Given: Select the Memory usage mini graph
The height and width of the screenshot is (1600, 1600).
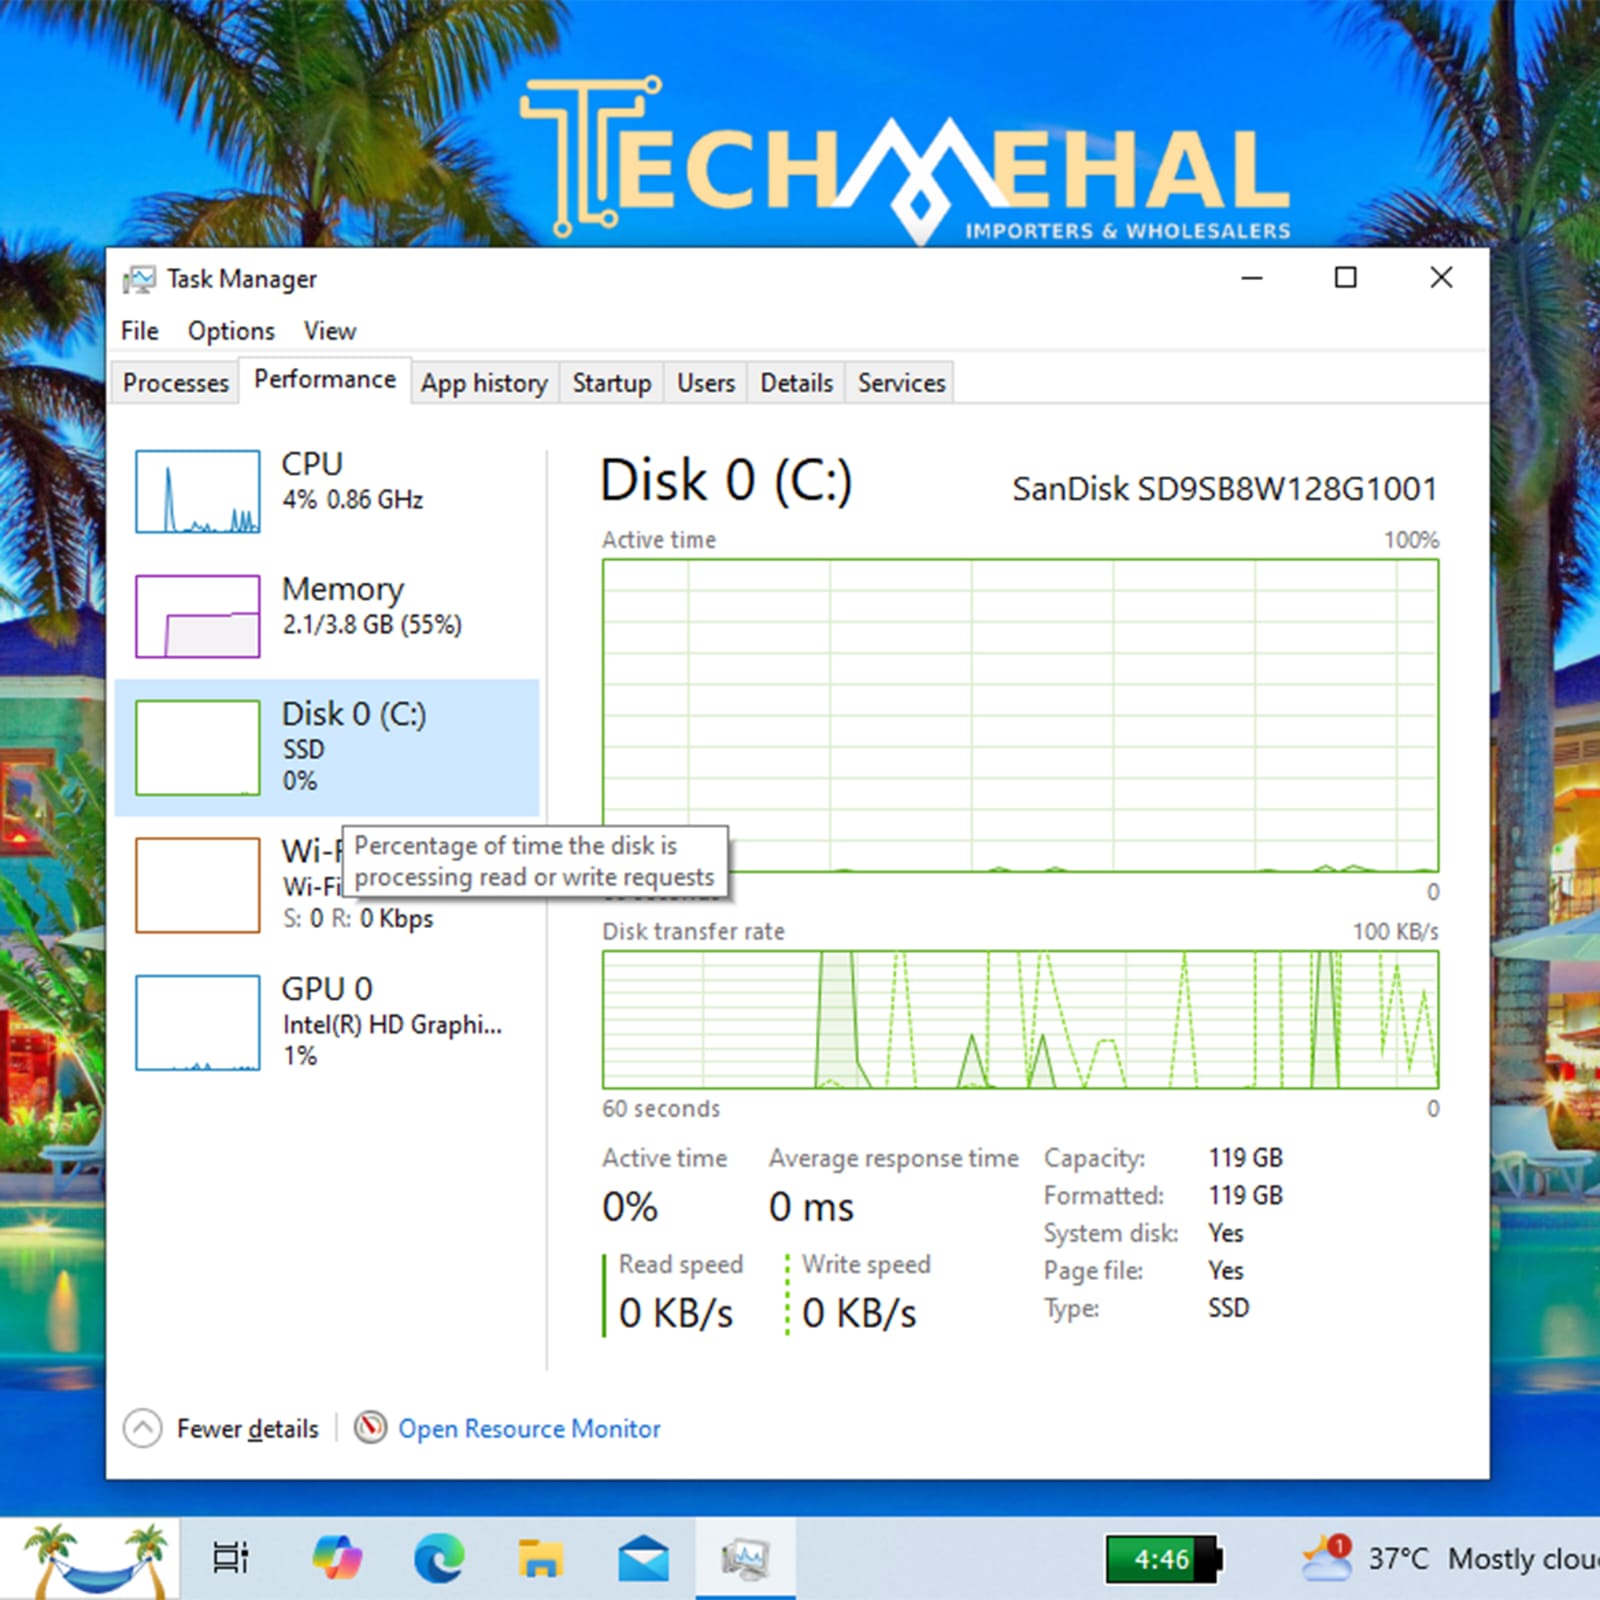Looking at the screenshot, I should [198, 616].
